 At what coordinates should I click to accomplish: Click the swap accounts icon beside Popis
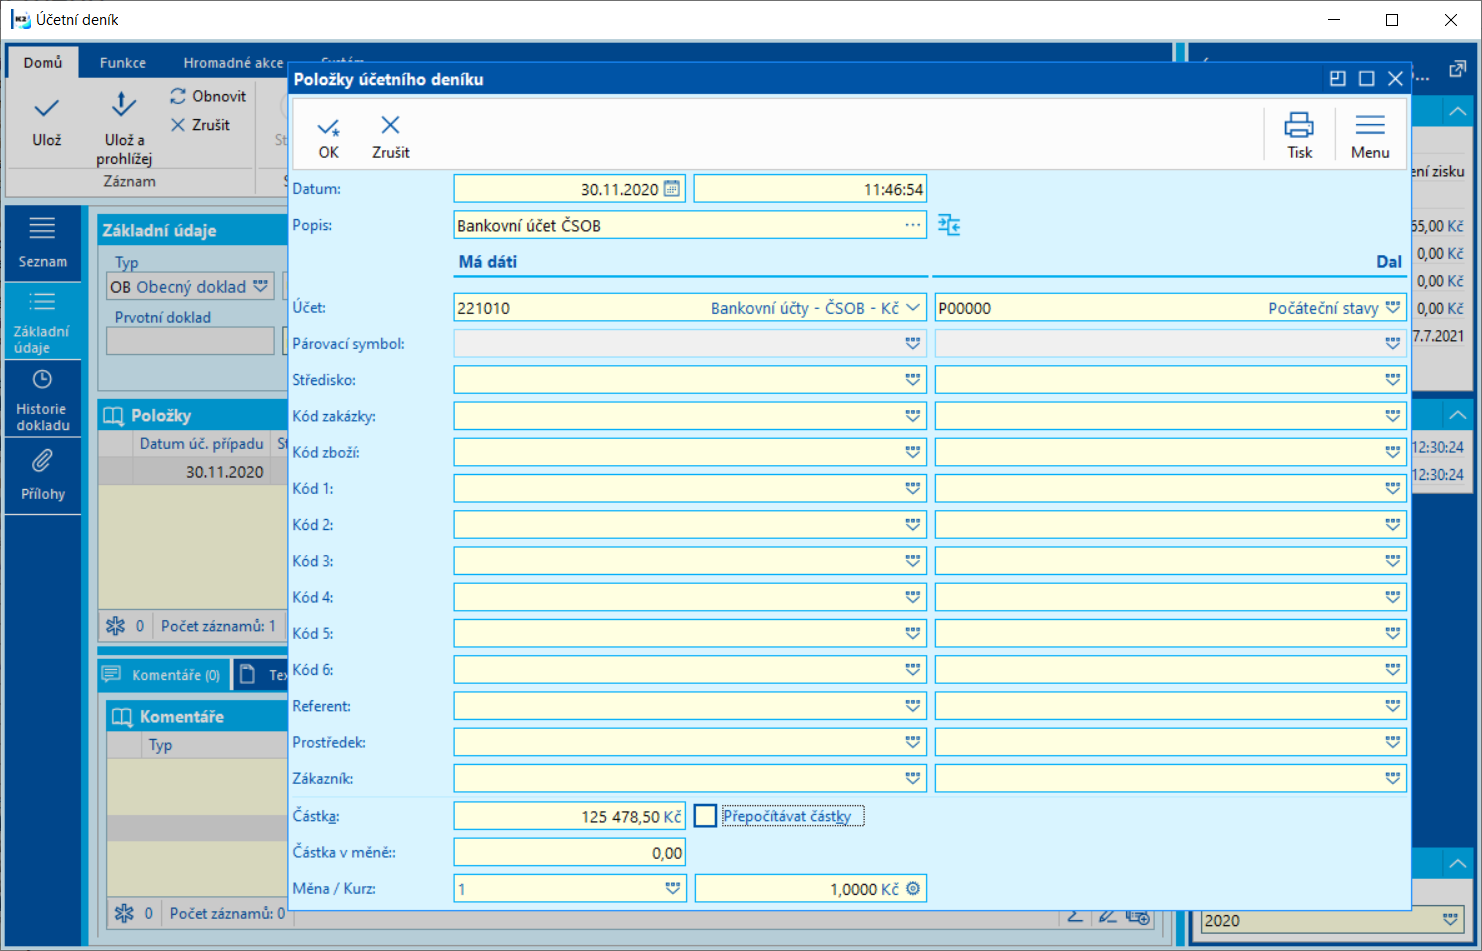(x=949, y=226)
